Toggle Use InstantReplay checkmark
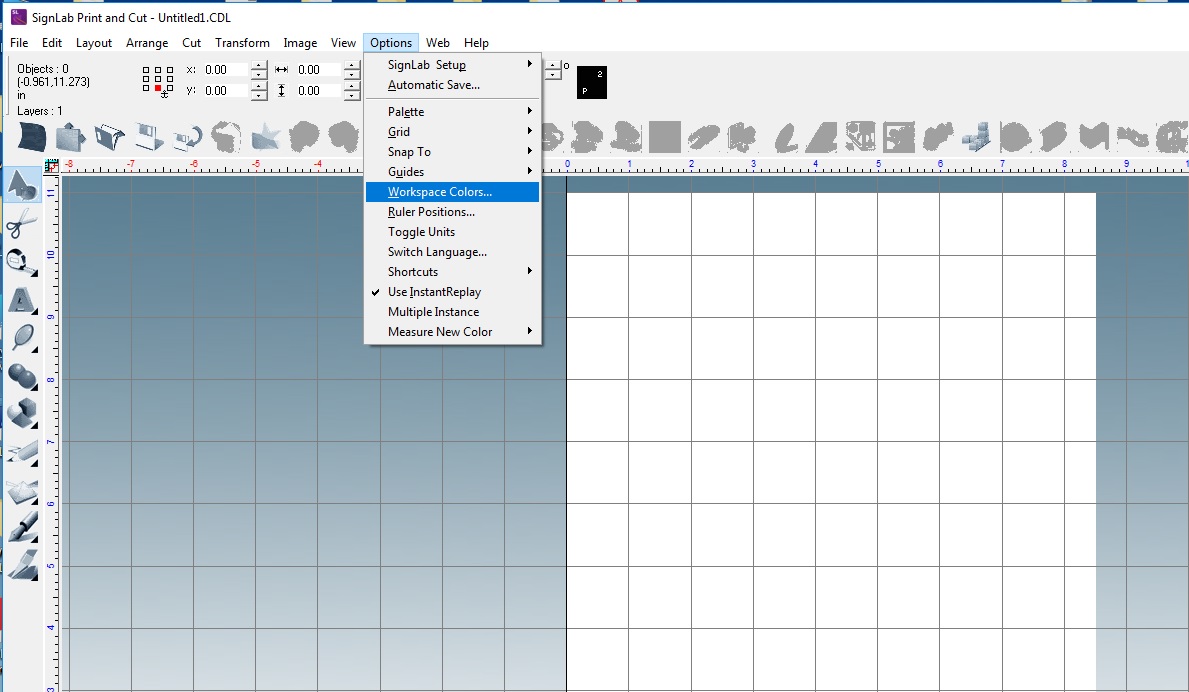Viewport: 1189px width, 692px height. click(x=375, y=292)
